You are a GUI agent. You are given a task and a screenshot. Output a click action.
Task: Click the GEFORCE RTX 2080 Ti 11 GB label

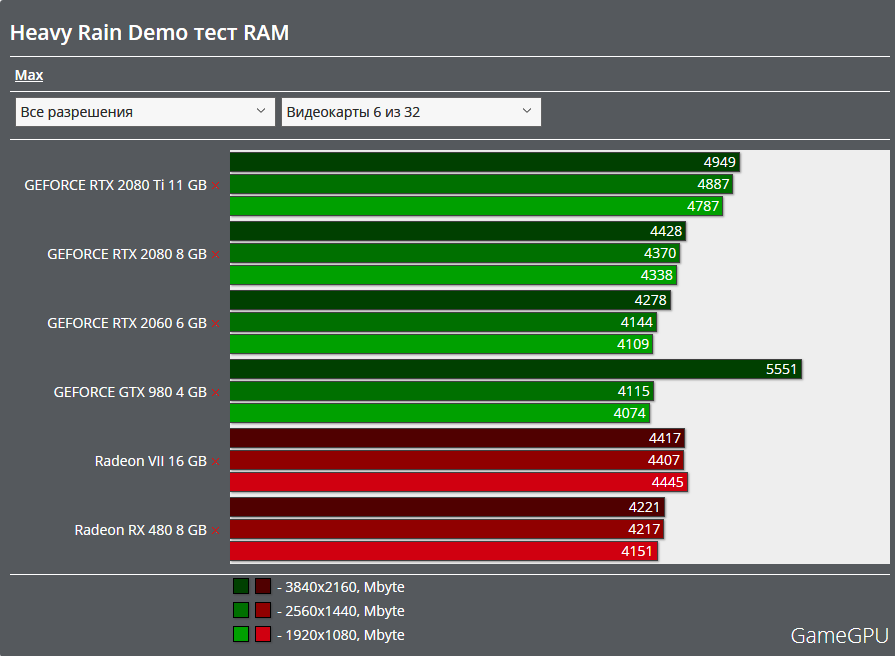click(115, 185)
